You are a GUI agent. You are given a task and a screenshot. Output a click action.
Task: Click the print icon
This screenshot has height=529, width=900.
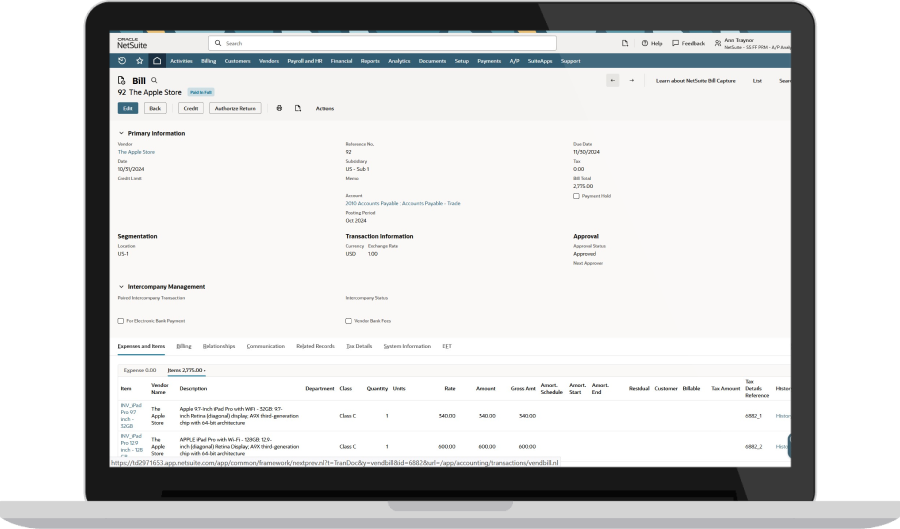click(280, 108)
